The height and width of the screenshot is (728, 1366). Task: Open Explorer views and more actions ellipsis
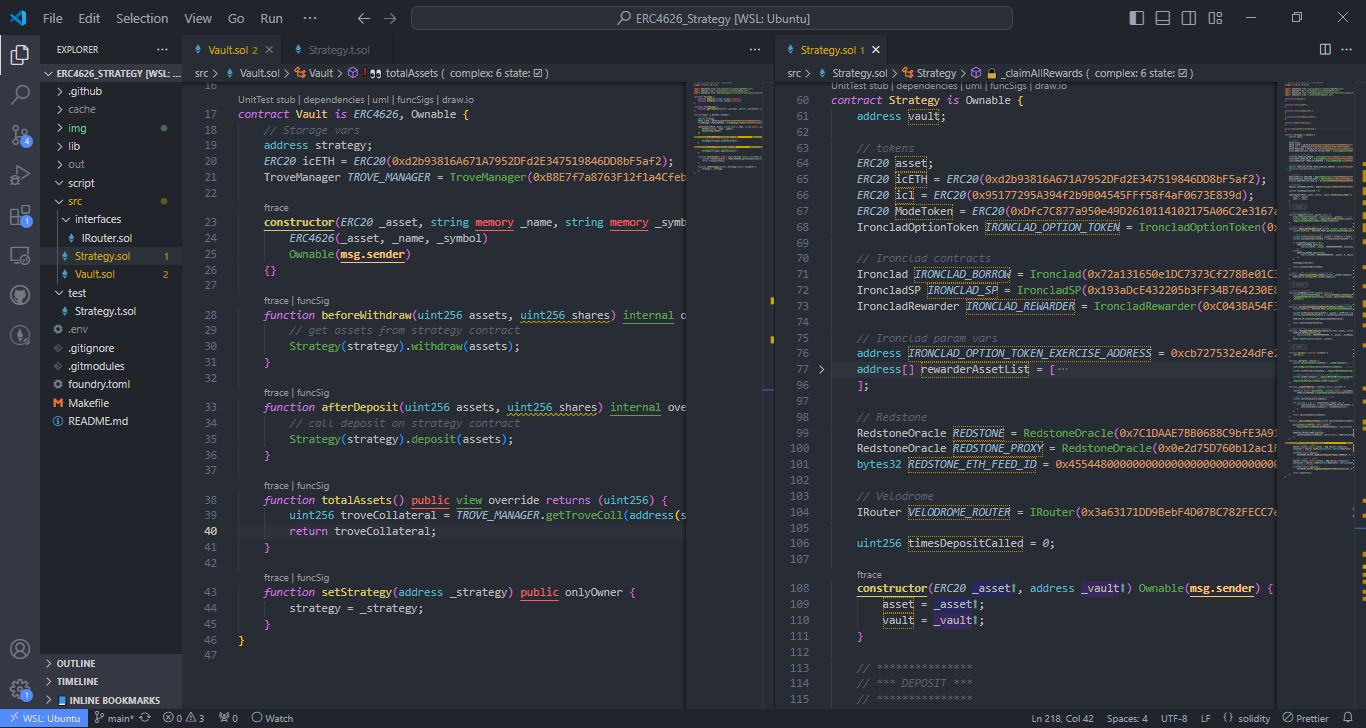click(x=162, y=49)
